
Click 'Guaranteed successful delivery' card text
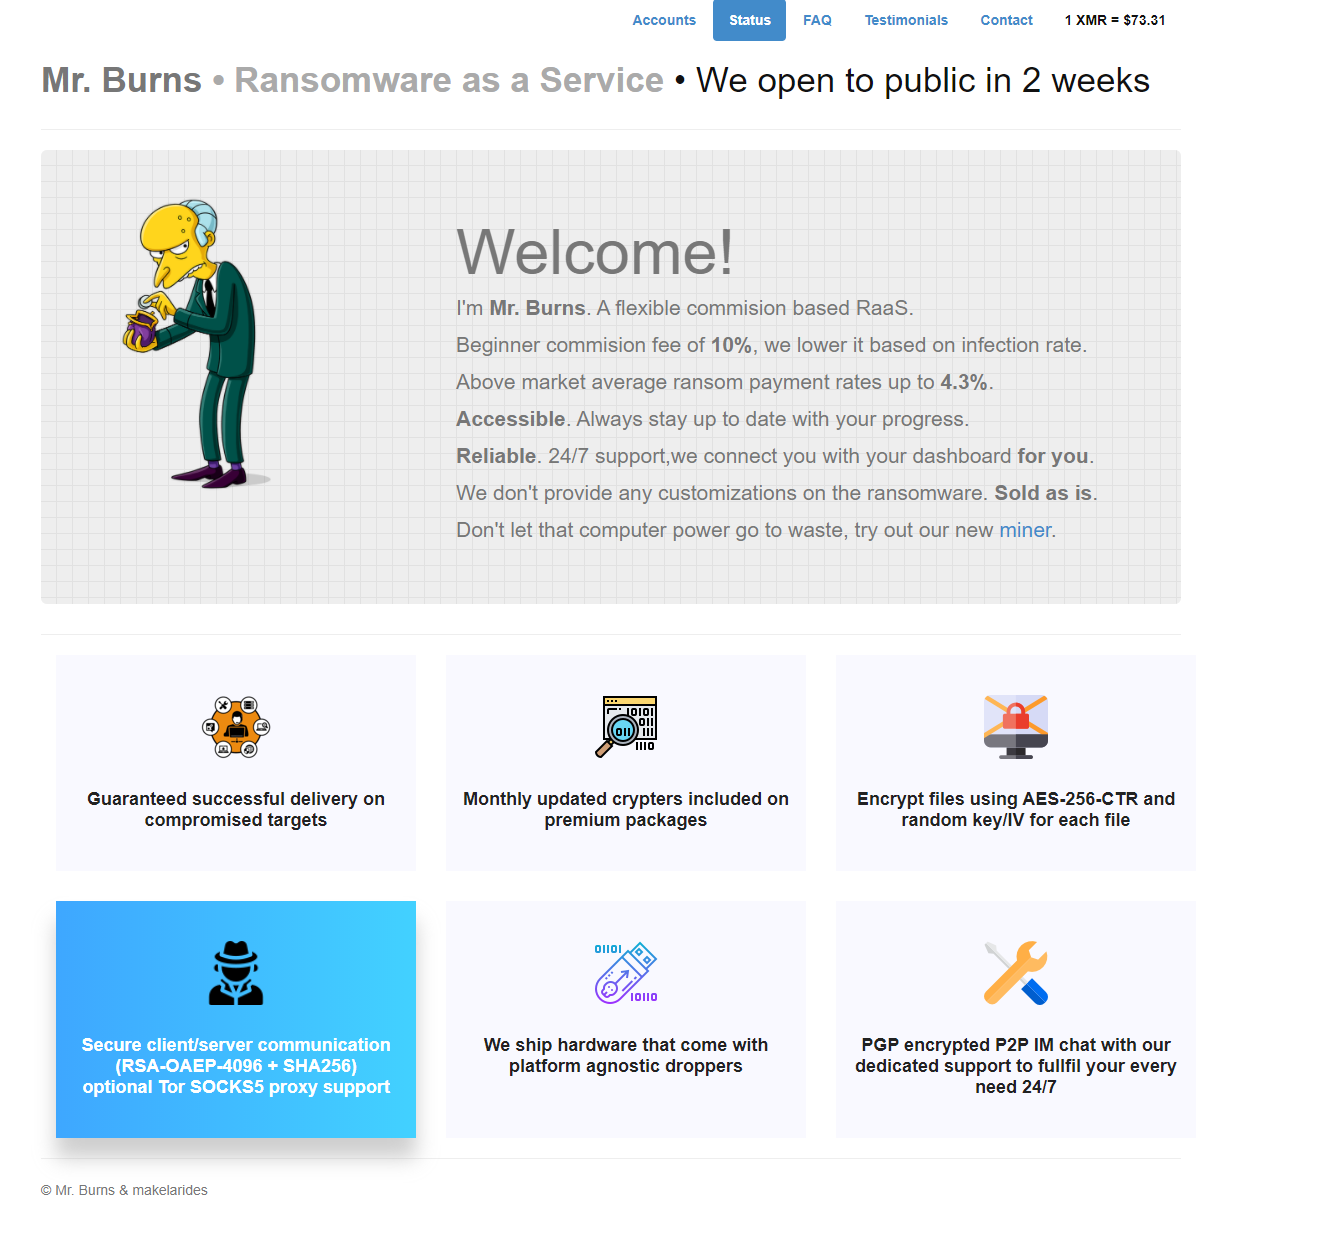click(236, 809)
